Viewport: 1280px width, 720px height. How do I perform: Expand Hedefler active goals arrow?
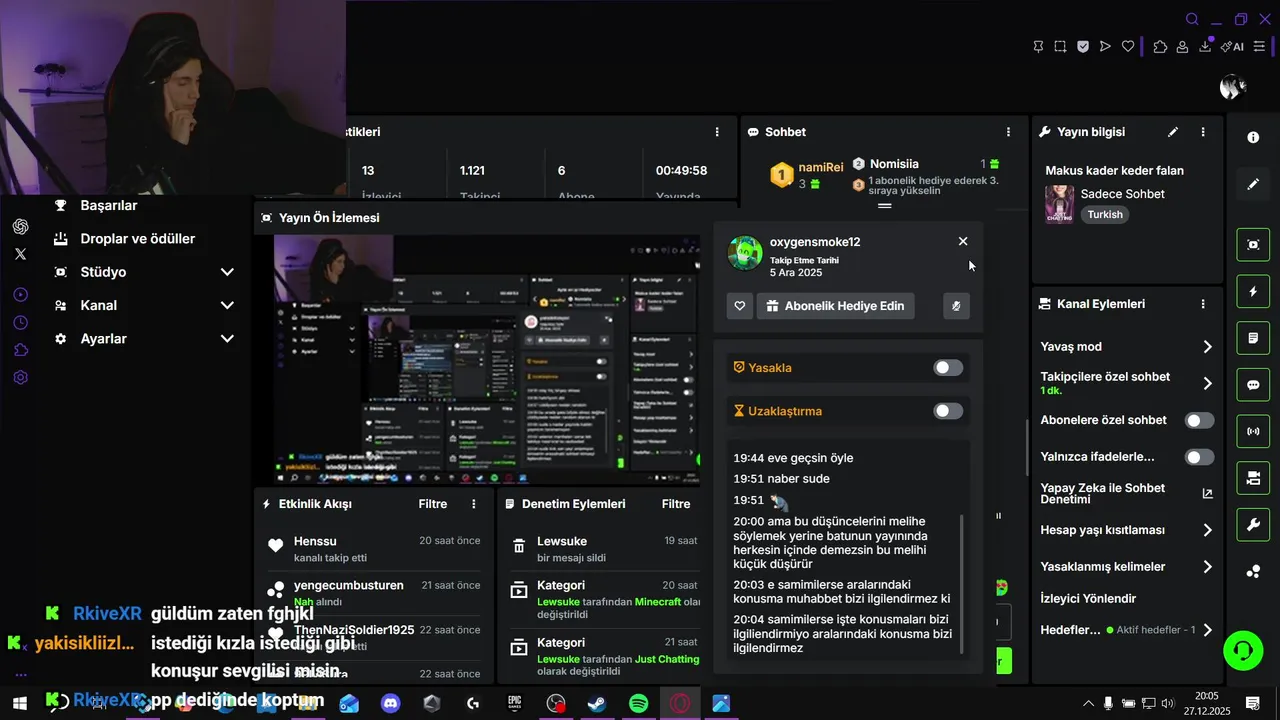coord(1207,630)
